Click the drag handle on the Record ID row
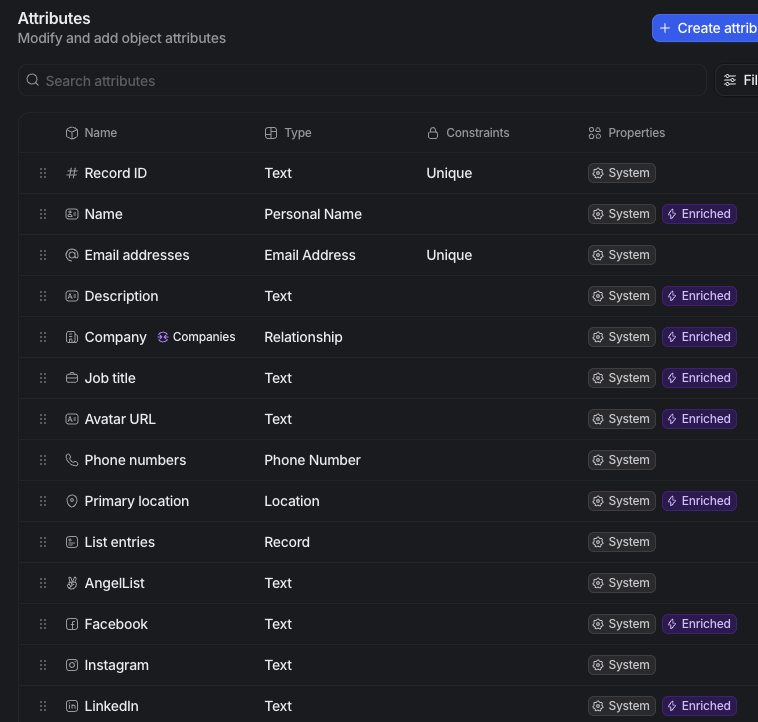Image resolution: width=758 pixels, height=722 pixels. click(43, 173)
